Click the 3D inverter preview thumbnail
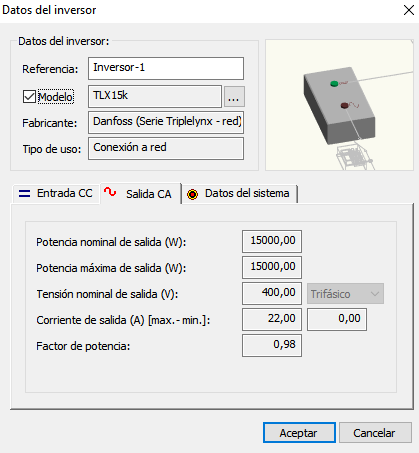Viewport: 419px width, 453px height. (339, 105)
